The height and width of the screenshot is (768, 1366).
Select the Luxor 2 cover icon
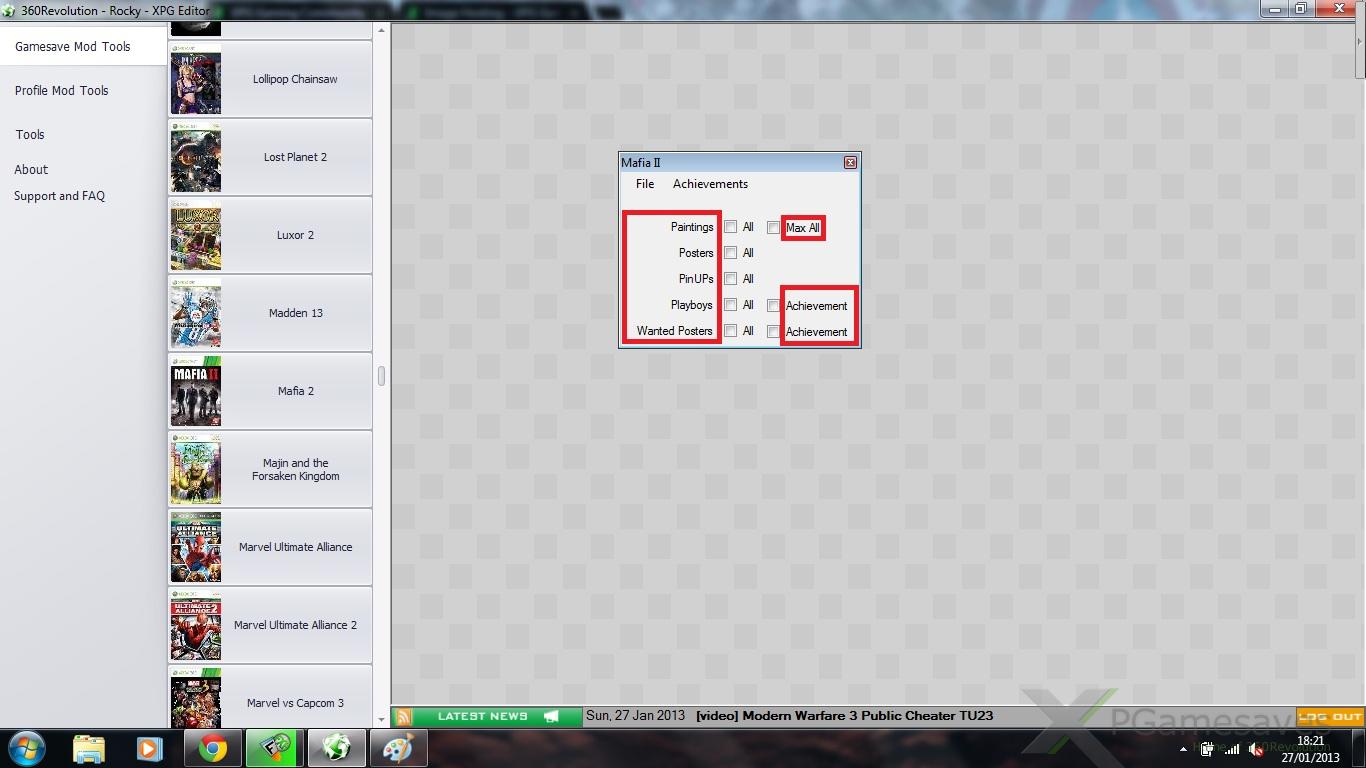[x=196, y=235]
